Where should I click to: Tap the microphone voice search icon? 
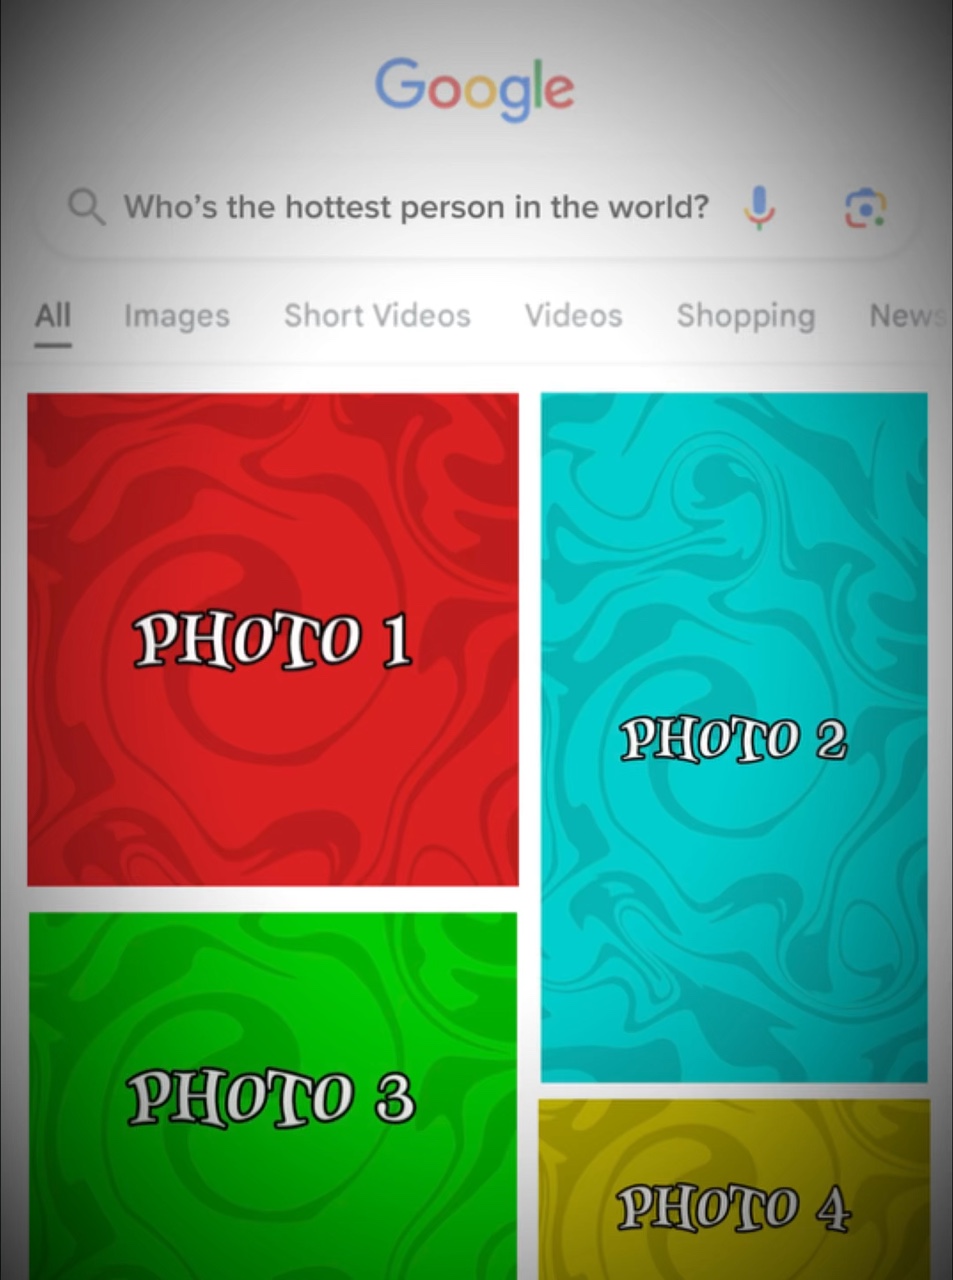point(759,207)
